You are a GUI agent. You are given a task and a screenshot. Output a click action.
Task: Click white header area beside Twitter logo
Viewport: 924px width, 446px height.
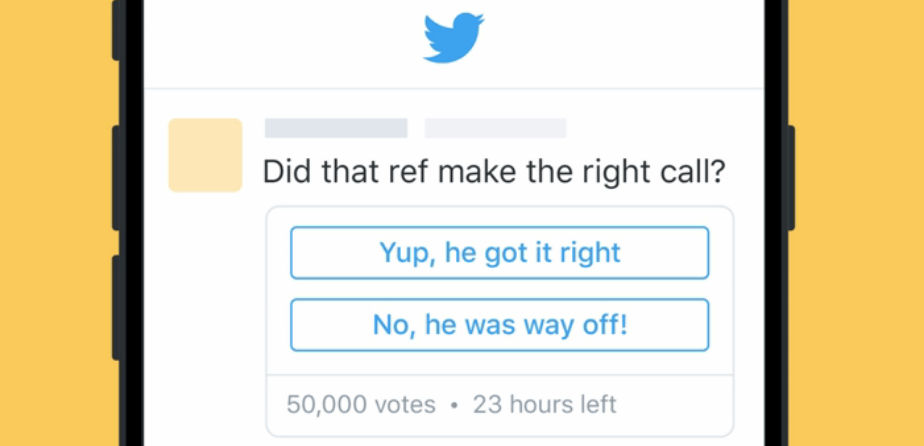(x=620, y=40)
